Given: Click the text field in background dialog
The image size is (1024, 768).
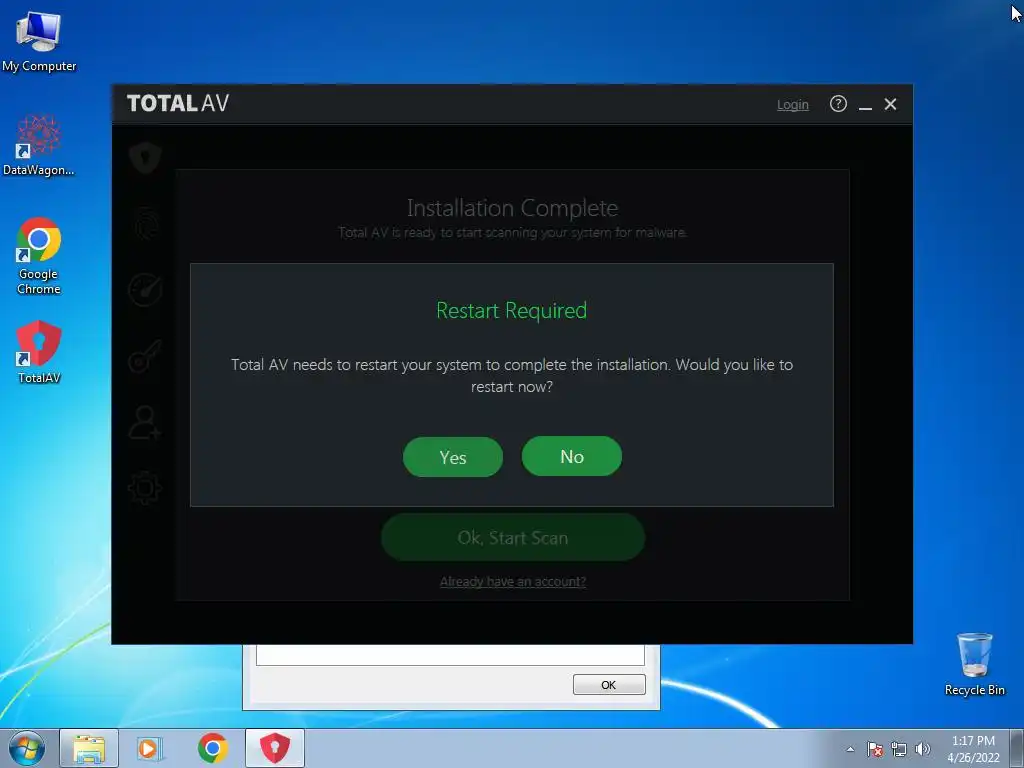Looking at the screenshot, I should pyautogui.click(x=450, y=654).
